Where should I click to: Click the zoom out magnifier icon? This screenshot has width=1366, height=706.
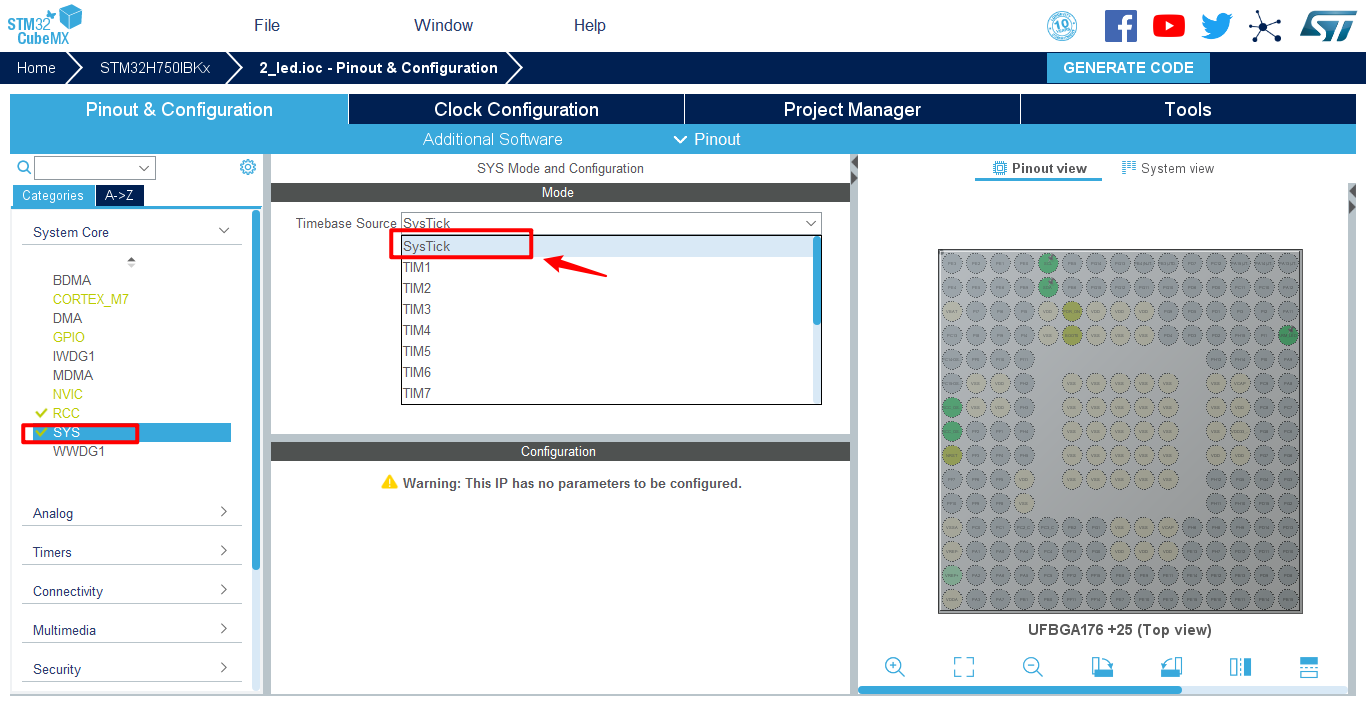point(1033,667)
